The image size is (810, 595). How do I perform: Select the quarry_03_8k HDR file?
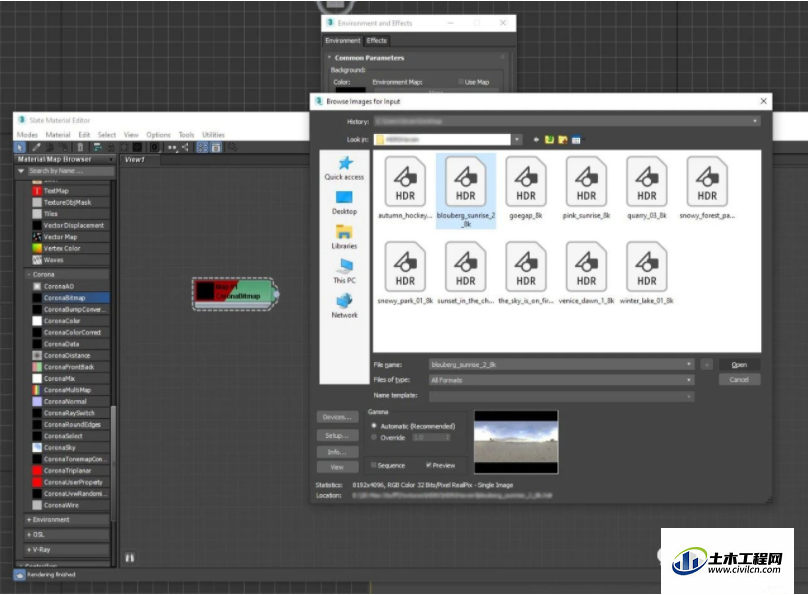pyautogui.click(x=647, y=188)
